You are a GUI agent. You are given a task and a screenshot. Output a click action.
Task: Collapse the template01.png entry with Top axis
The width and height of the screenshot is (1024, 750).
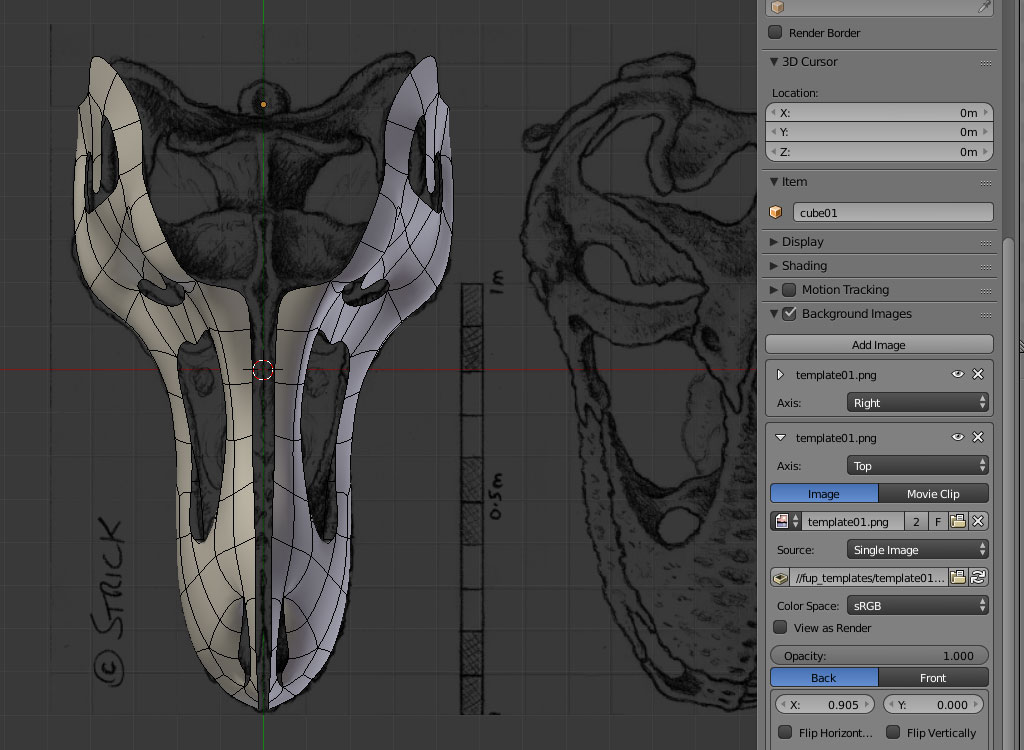coord(780,438)
